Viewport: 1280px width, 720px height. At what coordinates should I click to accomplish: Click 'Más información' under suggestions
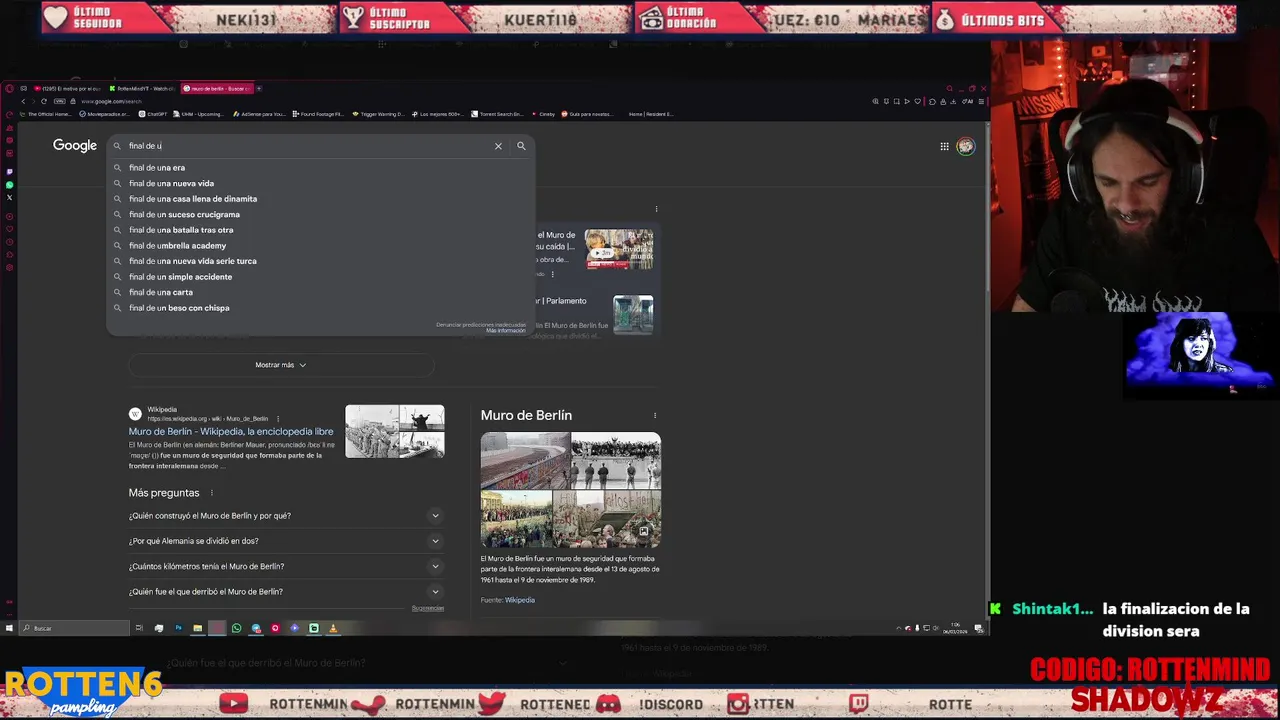pos(506,330)
